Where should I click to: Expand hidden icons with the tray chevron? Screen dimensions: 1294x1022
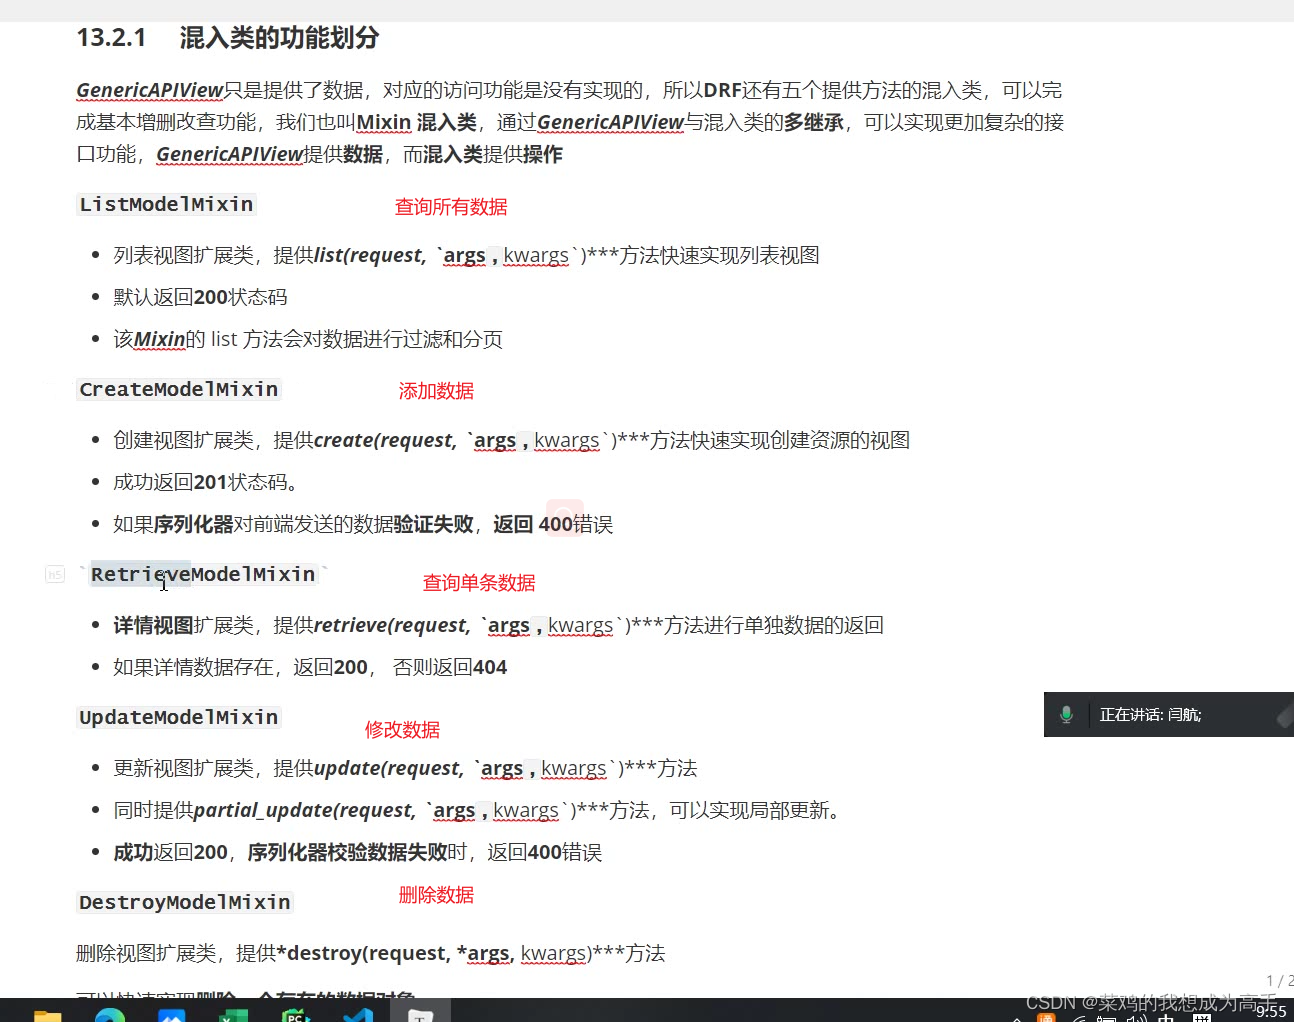[1019, 1018]
